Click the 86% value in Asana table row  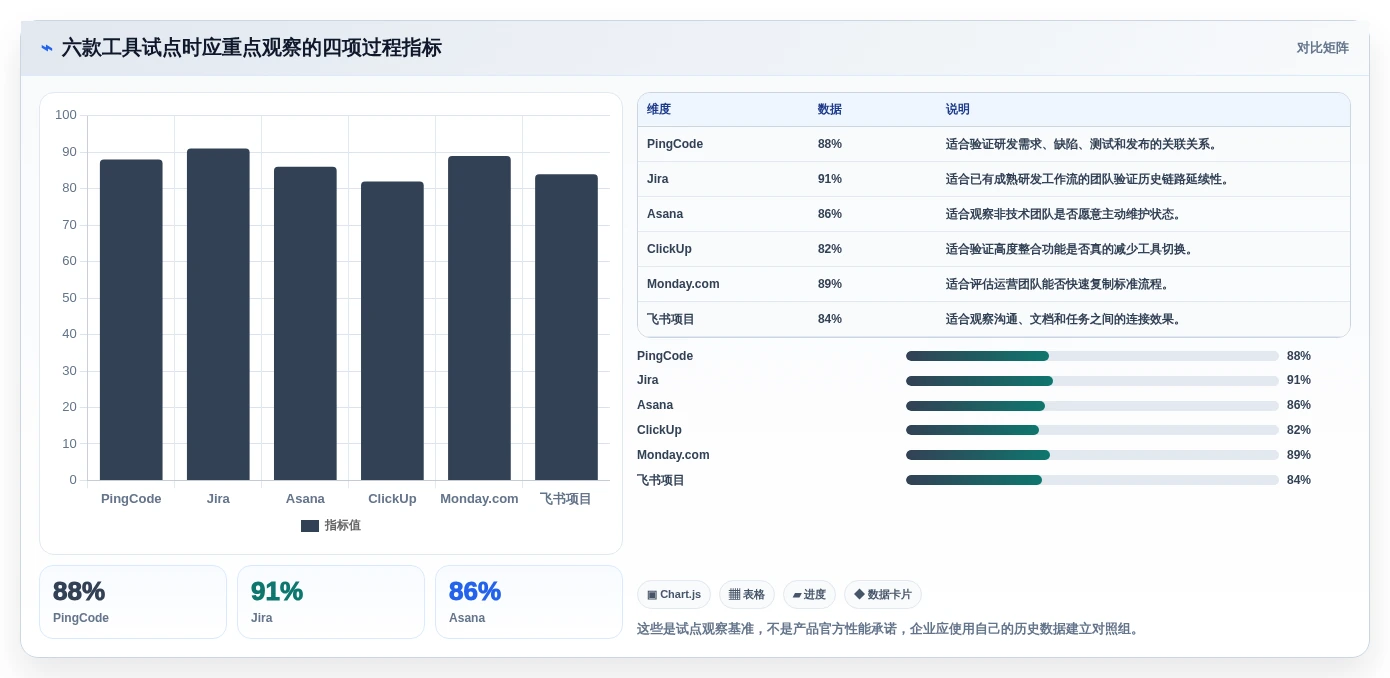pos(830,214)
